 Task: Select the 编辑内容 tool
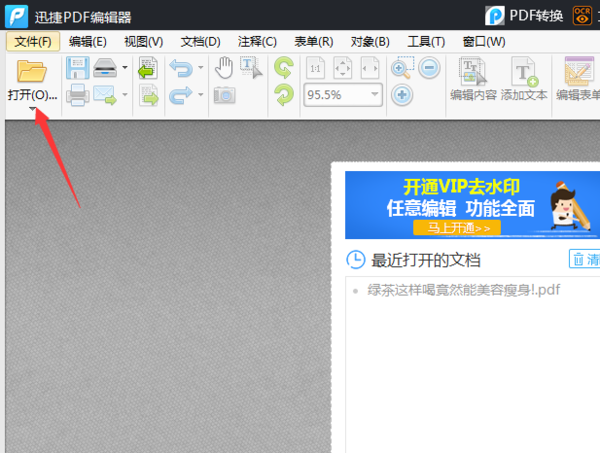(473, 79)
